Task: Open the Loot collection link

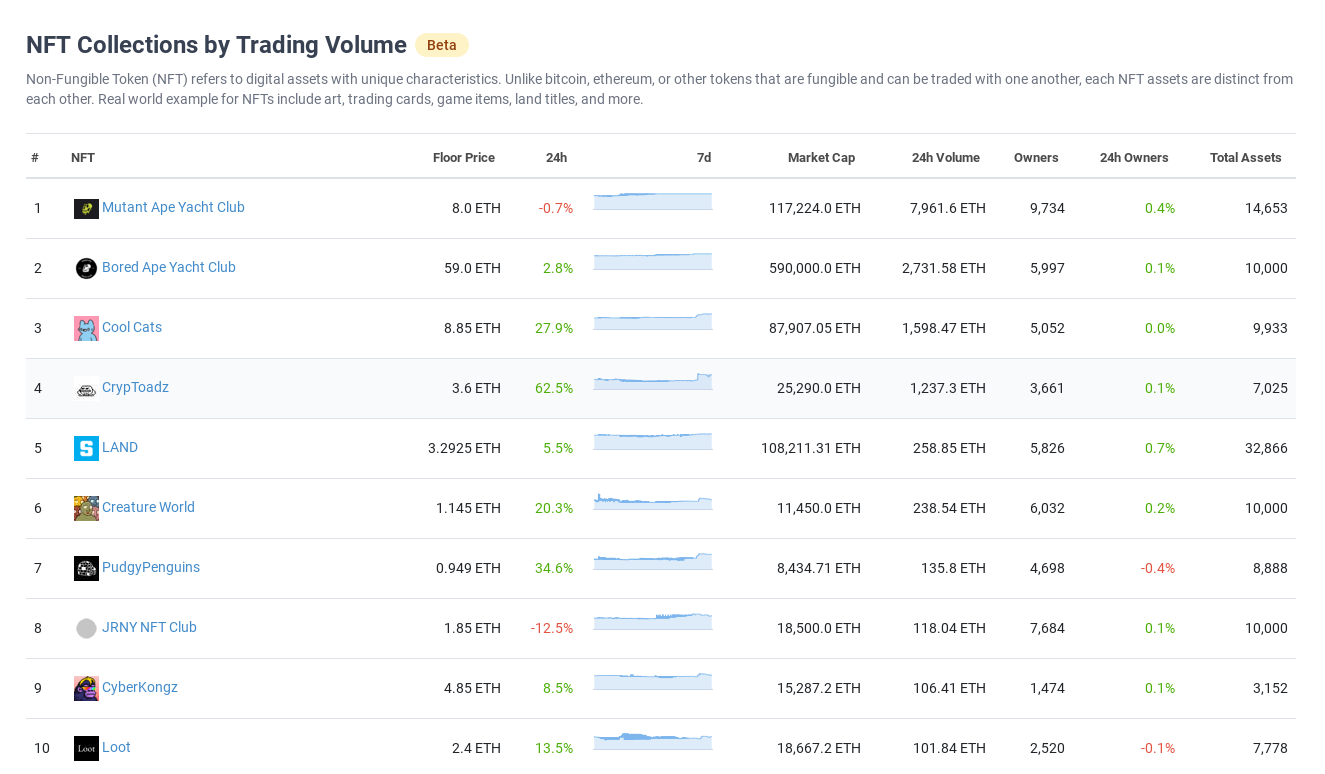Action: click(116, 747)
